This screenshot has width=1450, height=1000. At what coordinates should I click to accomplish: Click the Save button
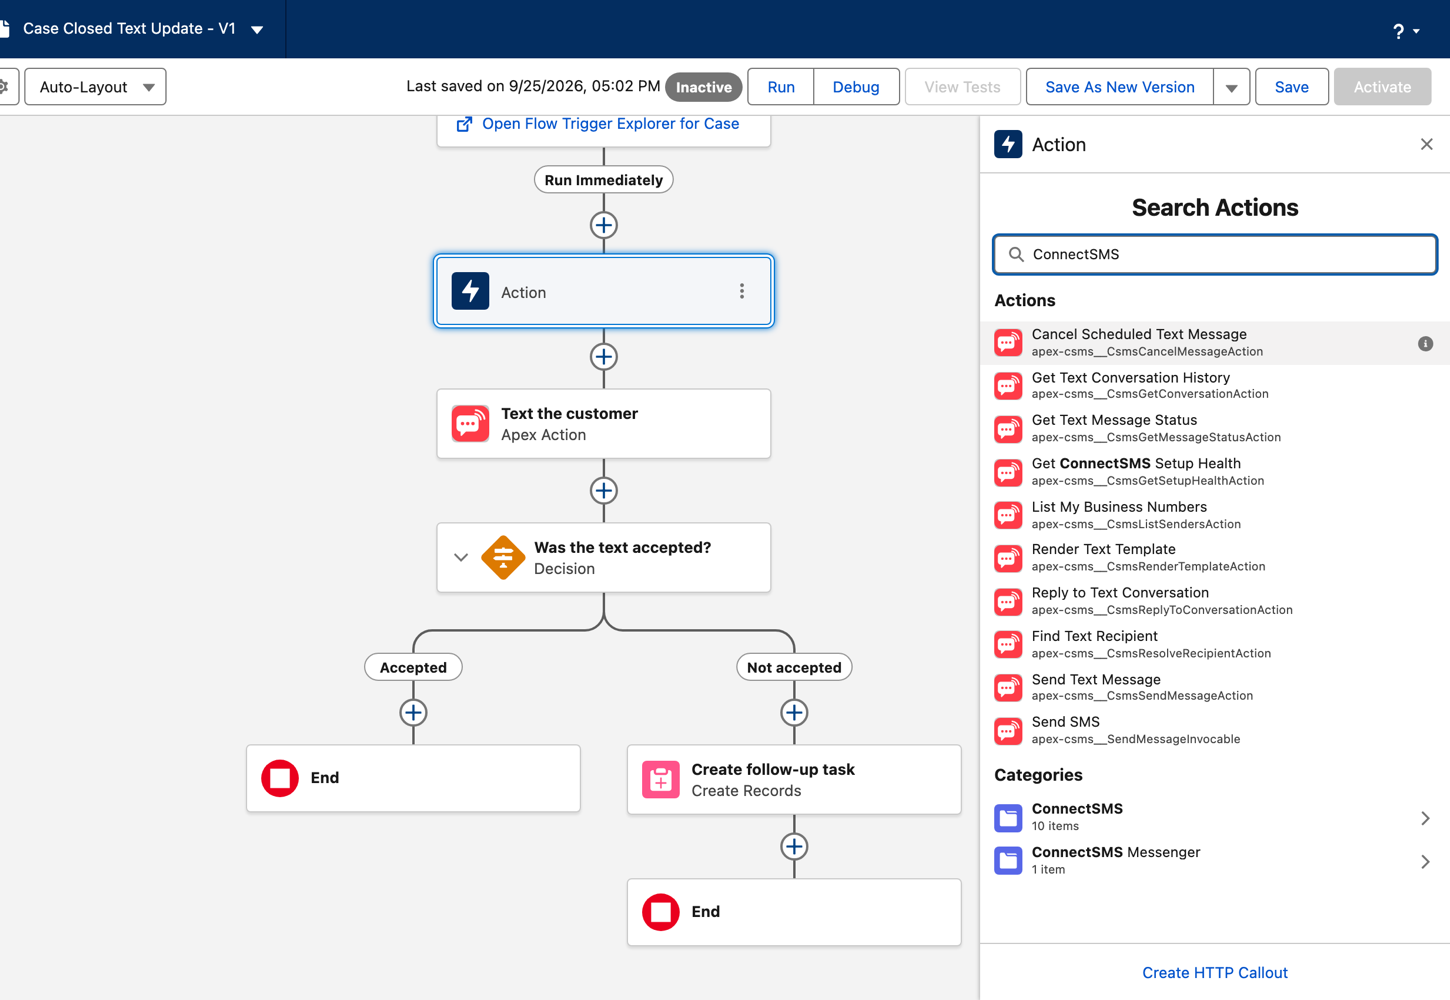(1291, 87)
